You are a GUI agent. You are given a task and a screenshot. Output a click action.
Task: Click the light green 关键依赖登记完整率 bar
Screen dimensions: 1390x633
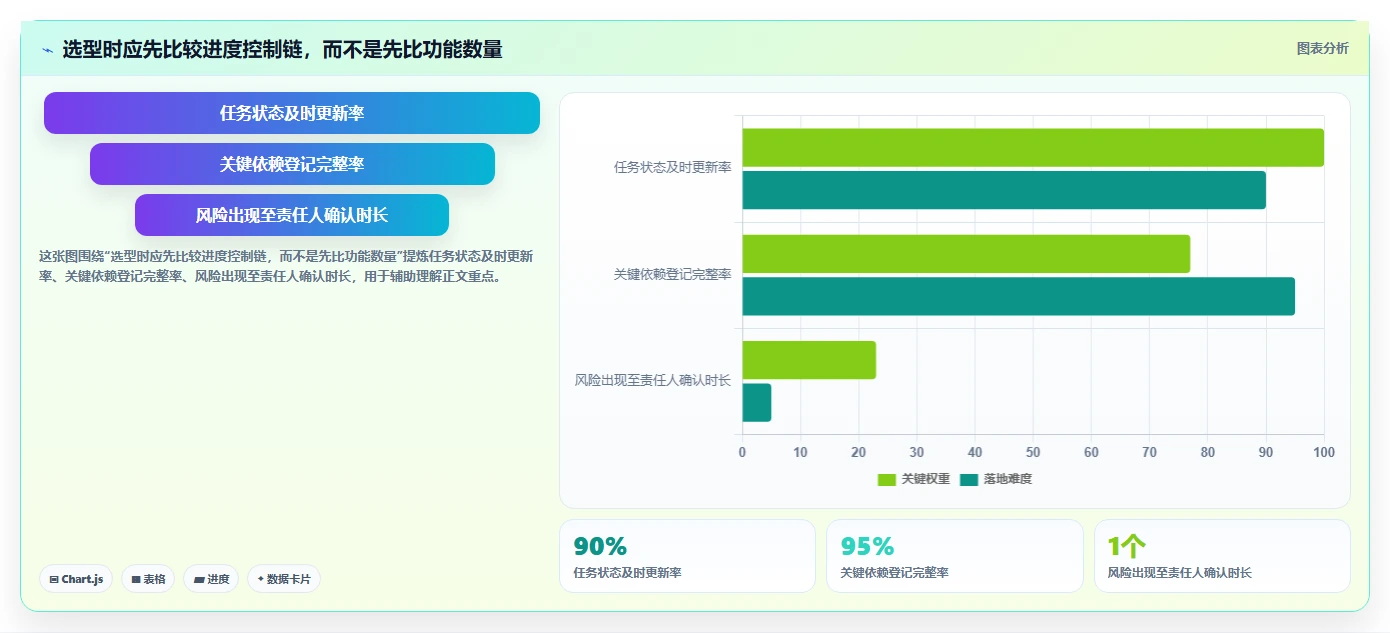(x=966, y=254)
